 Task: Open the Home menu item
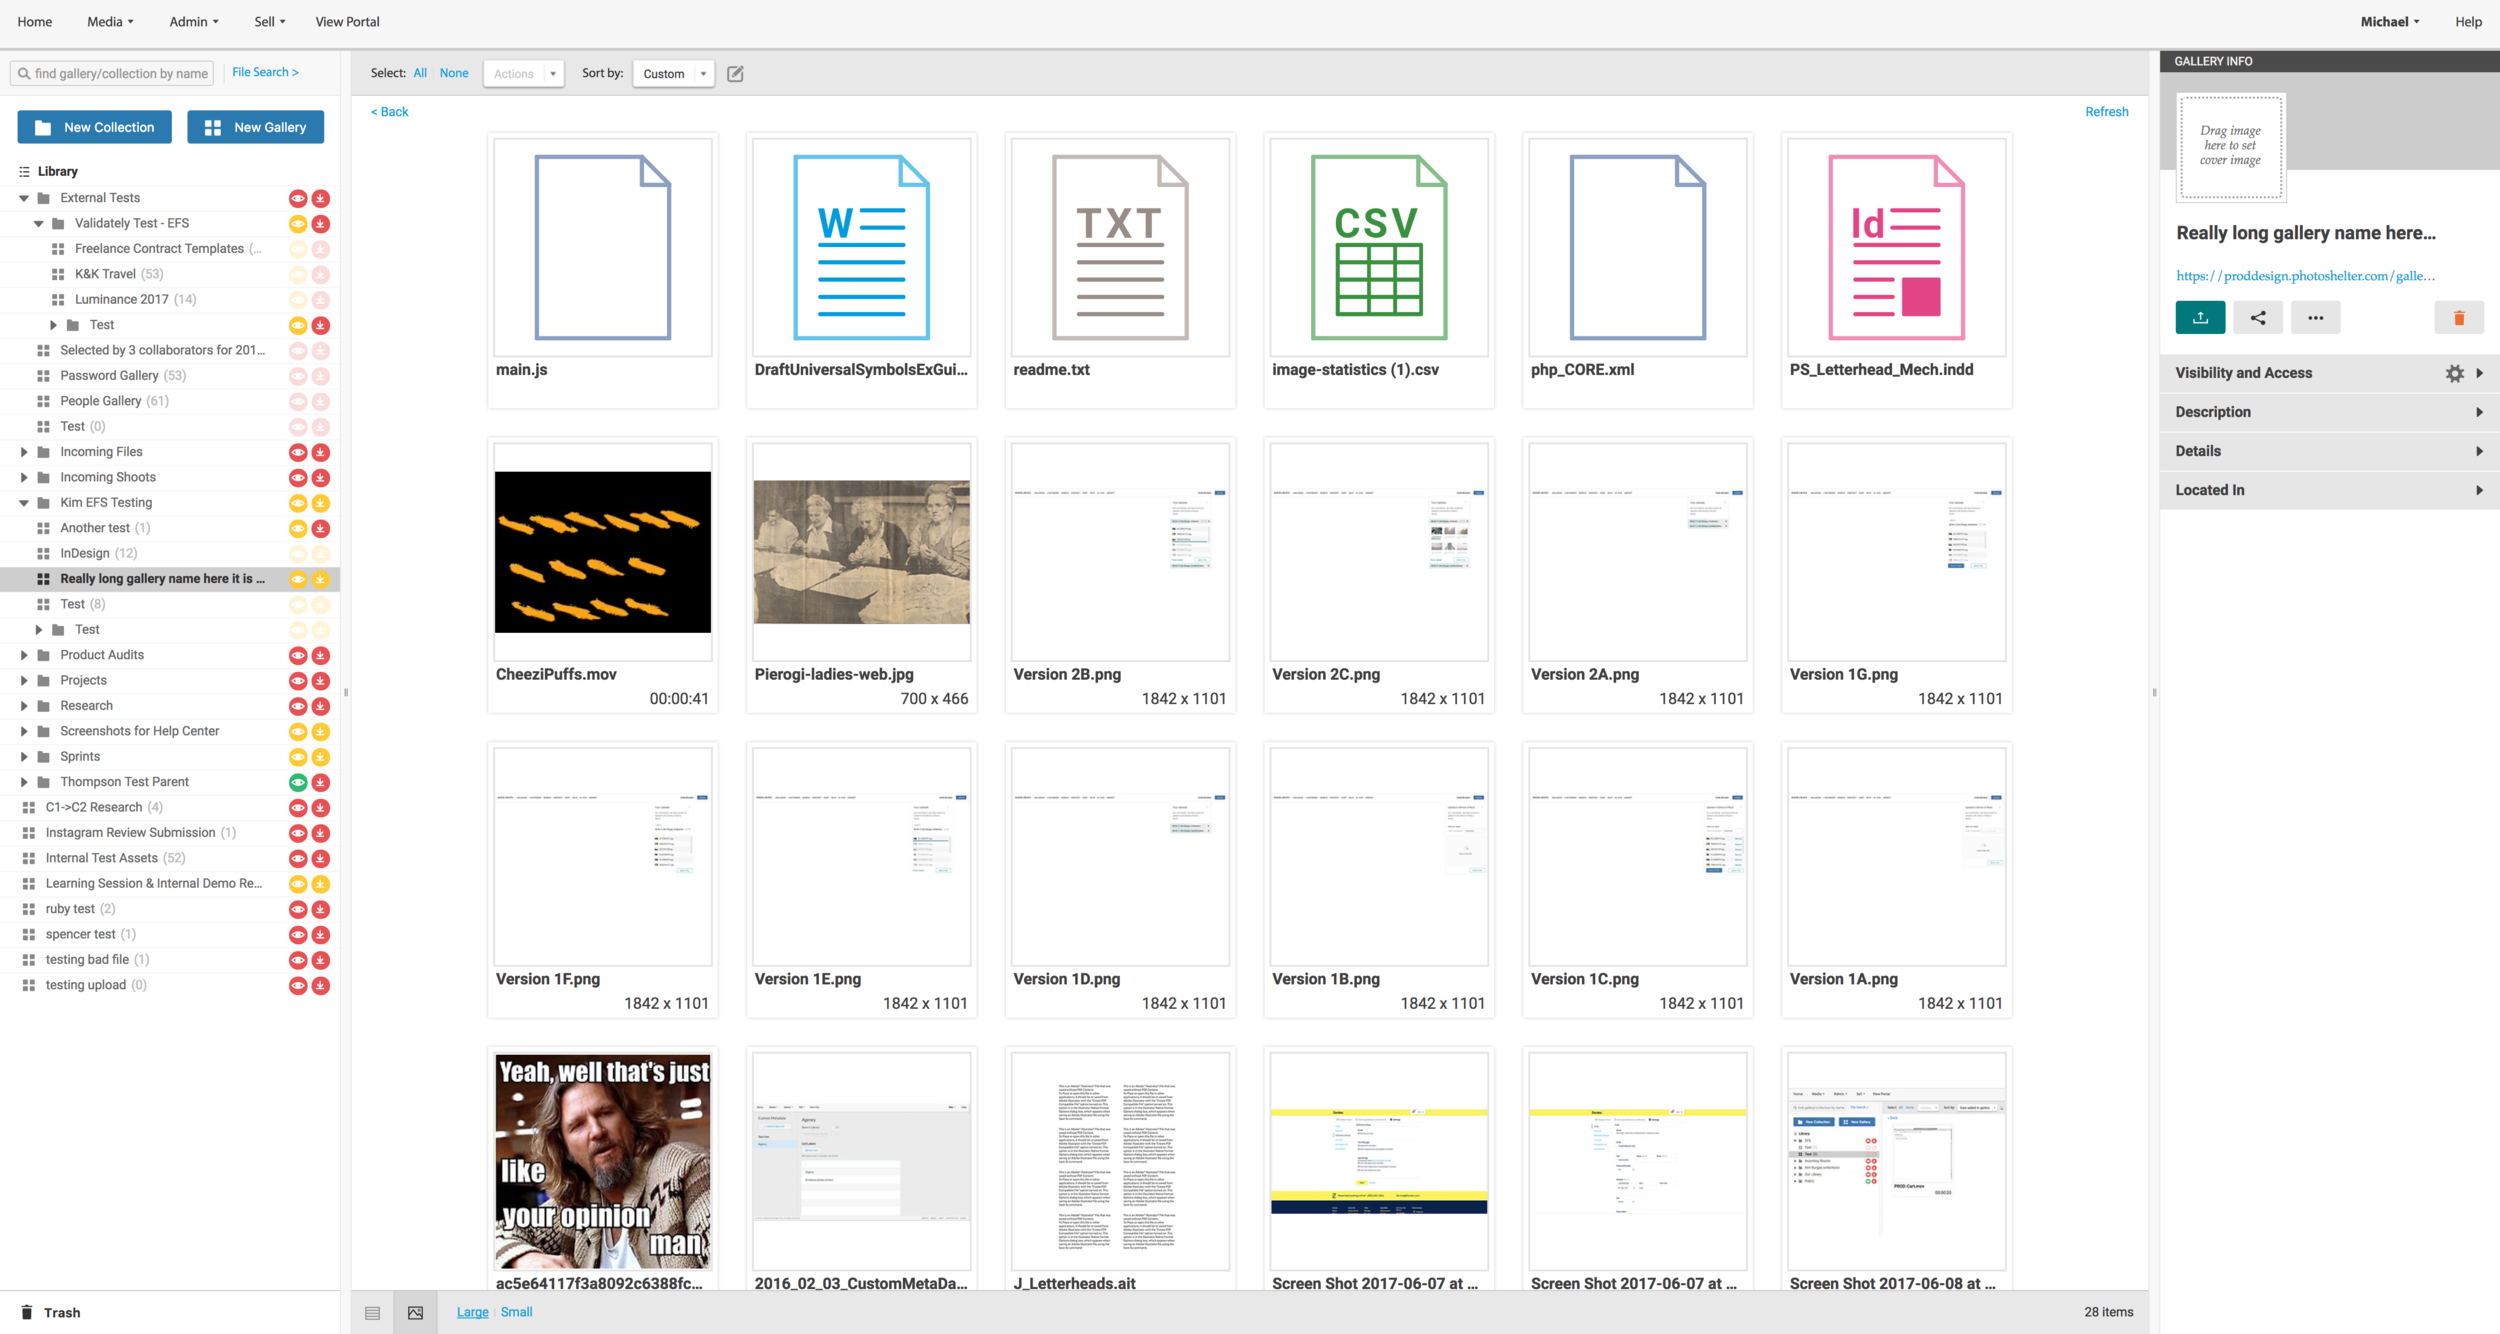[35, 22]
